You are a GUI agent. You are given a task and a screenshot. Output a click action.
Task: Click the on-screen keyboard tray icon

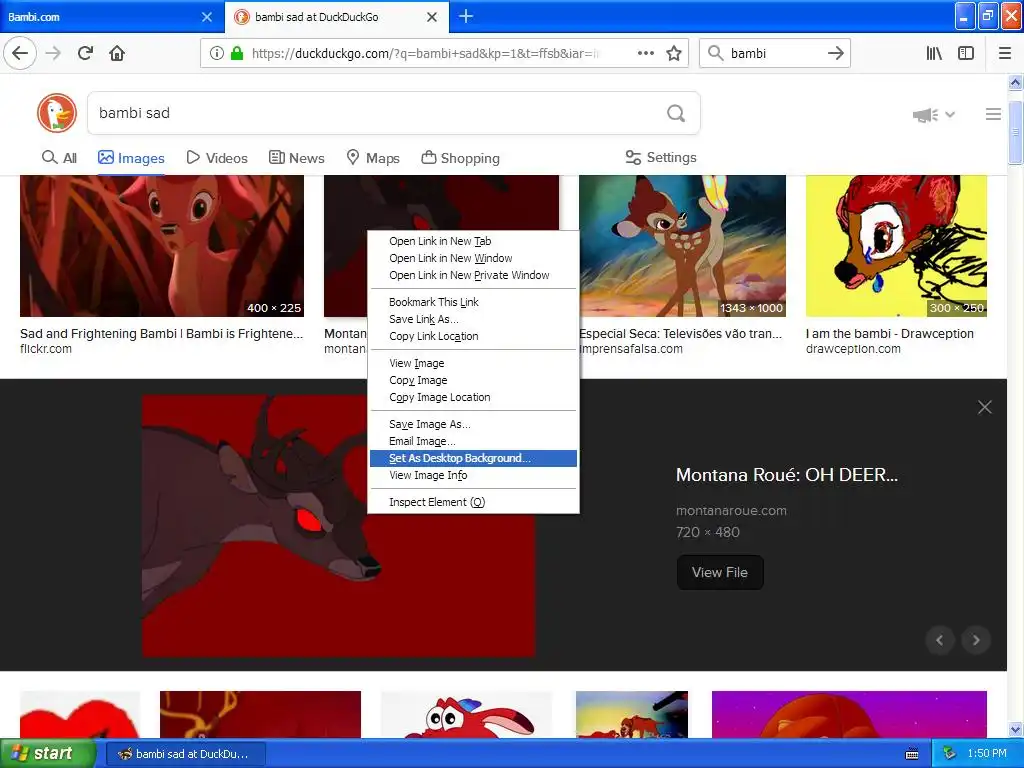(x=912, y=754)
